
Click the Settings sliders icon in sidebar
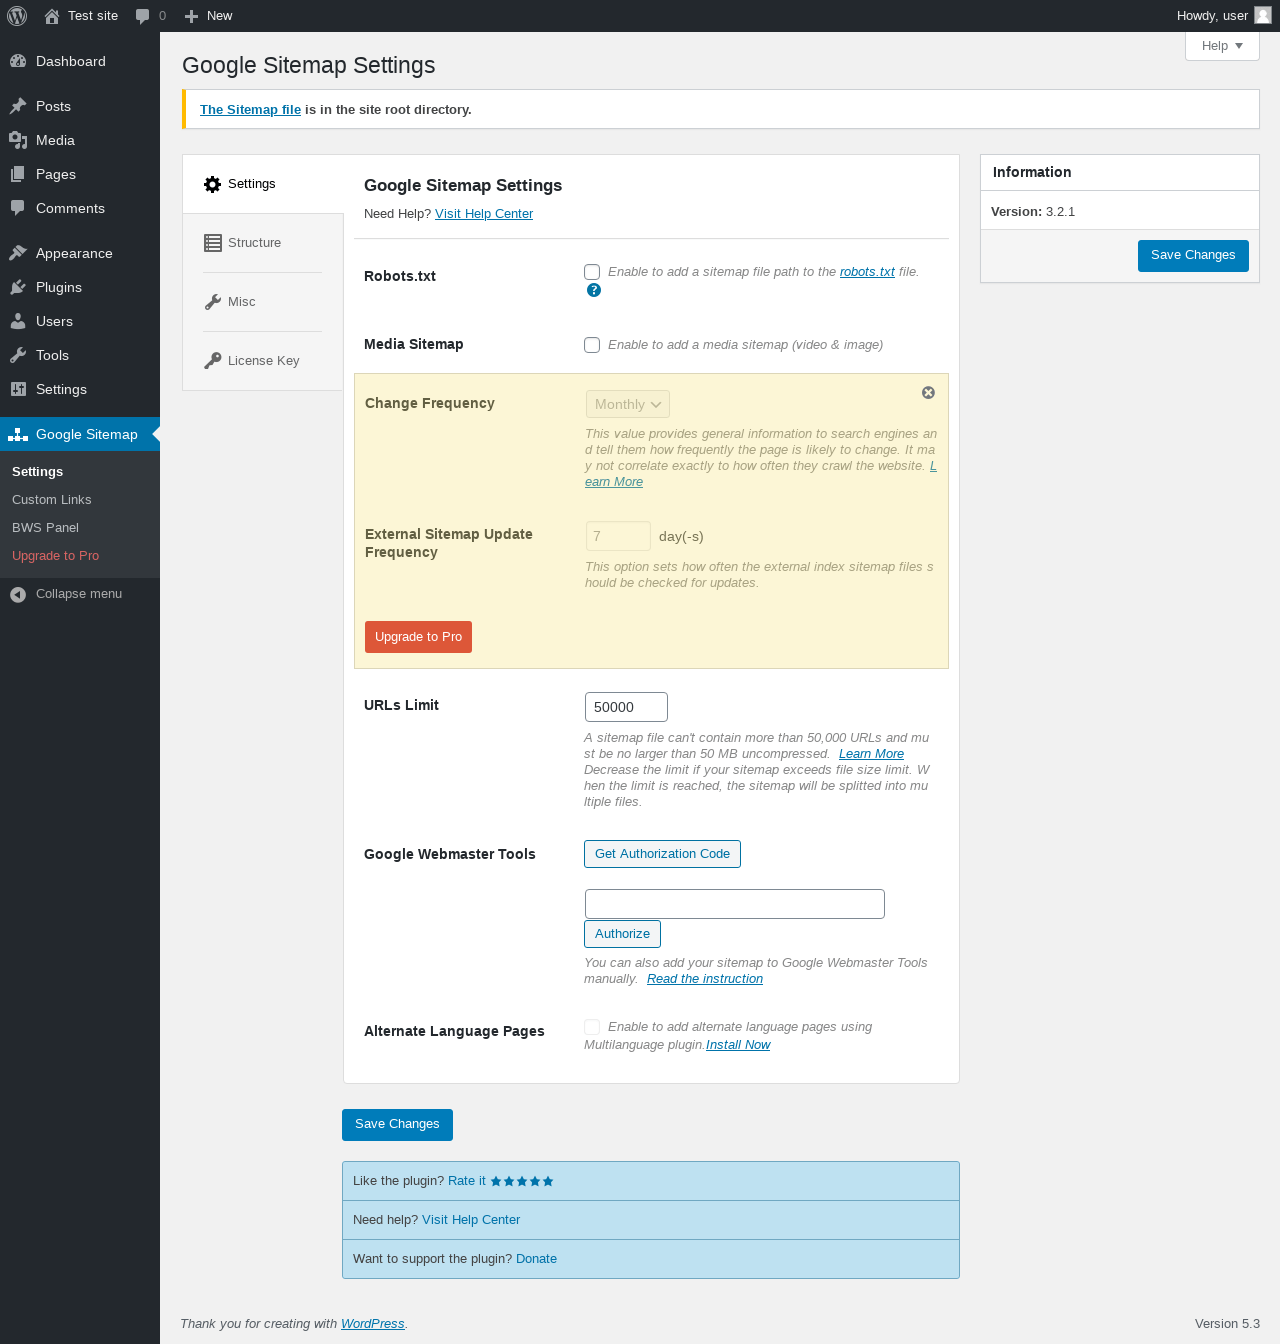[x=18, y=389]
